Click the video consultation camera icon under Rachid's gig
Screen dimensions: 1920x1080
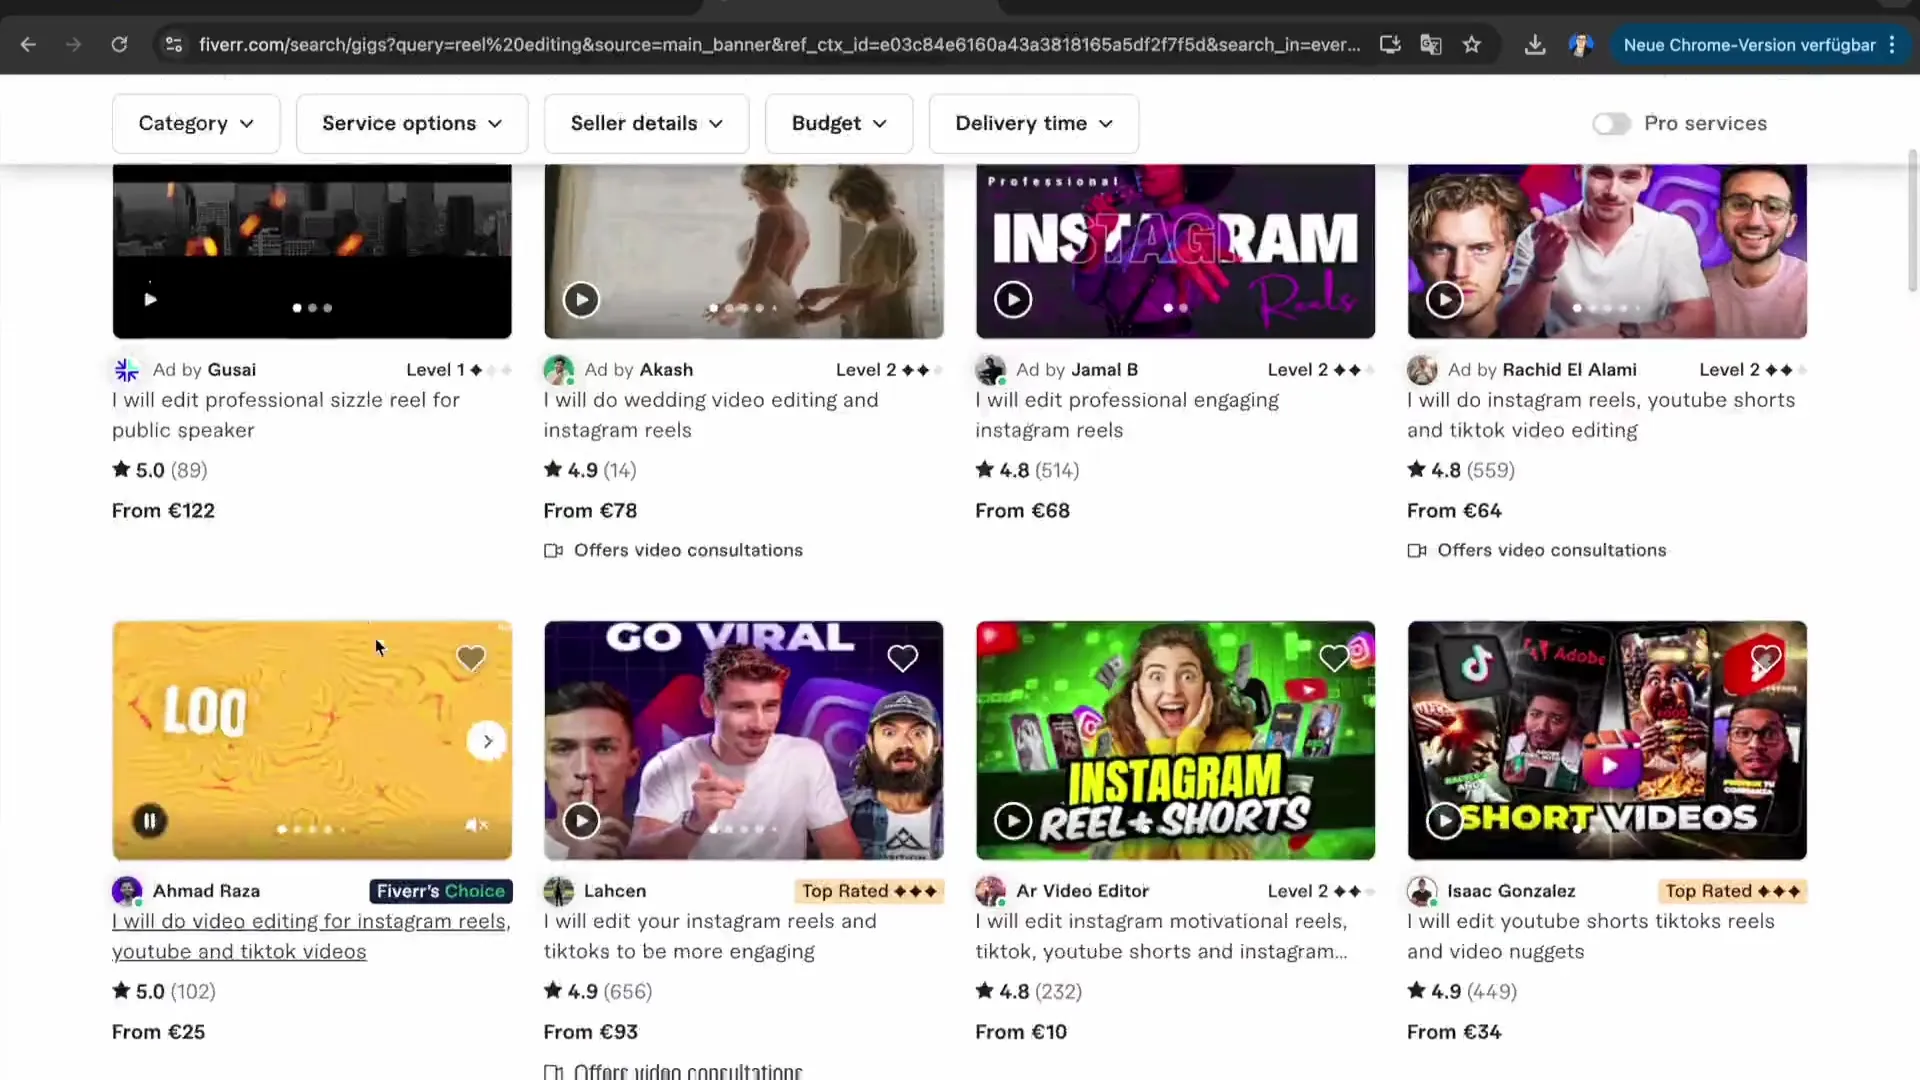coord(1417,550)
